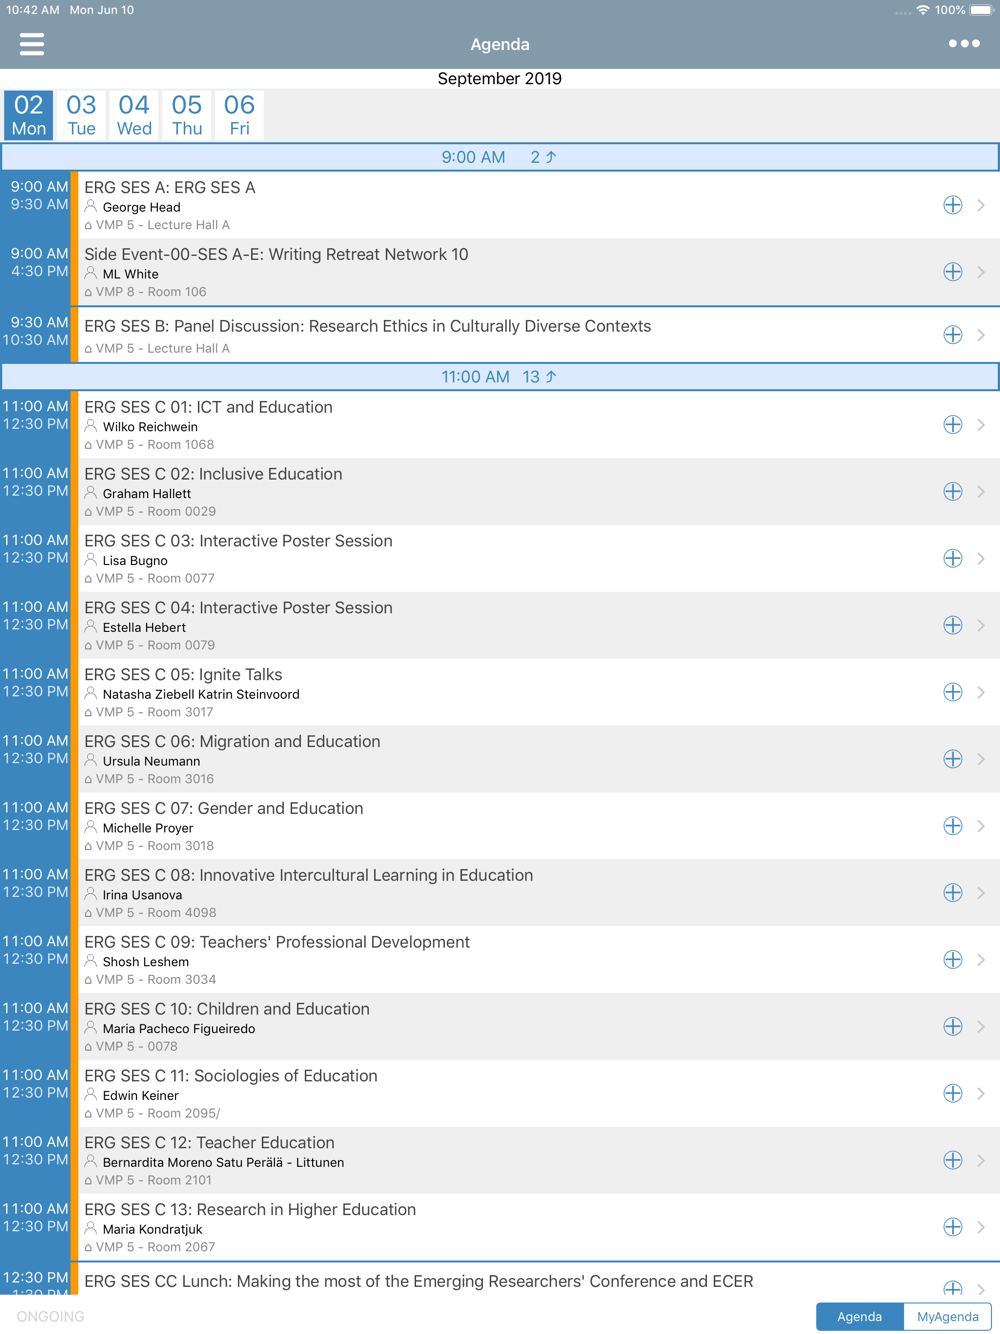Open ERG SES C 03 Interactive Poster Session
The height and width of the screenshot is (1334, 1000).
pyautogui.click(x=500, y=559)
